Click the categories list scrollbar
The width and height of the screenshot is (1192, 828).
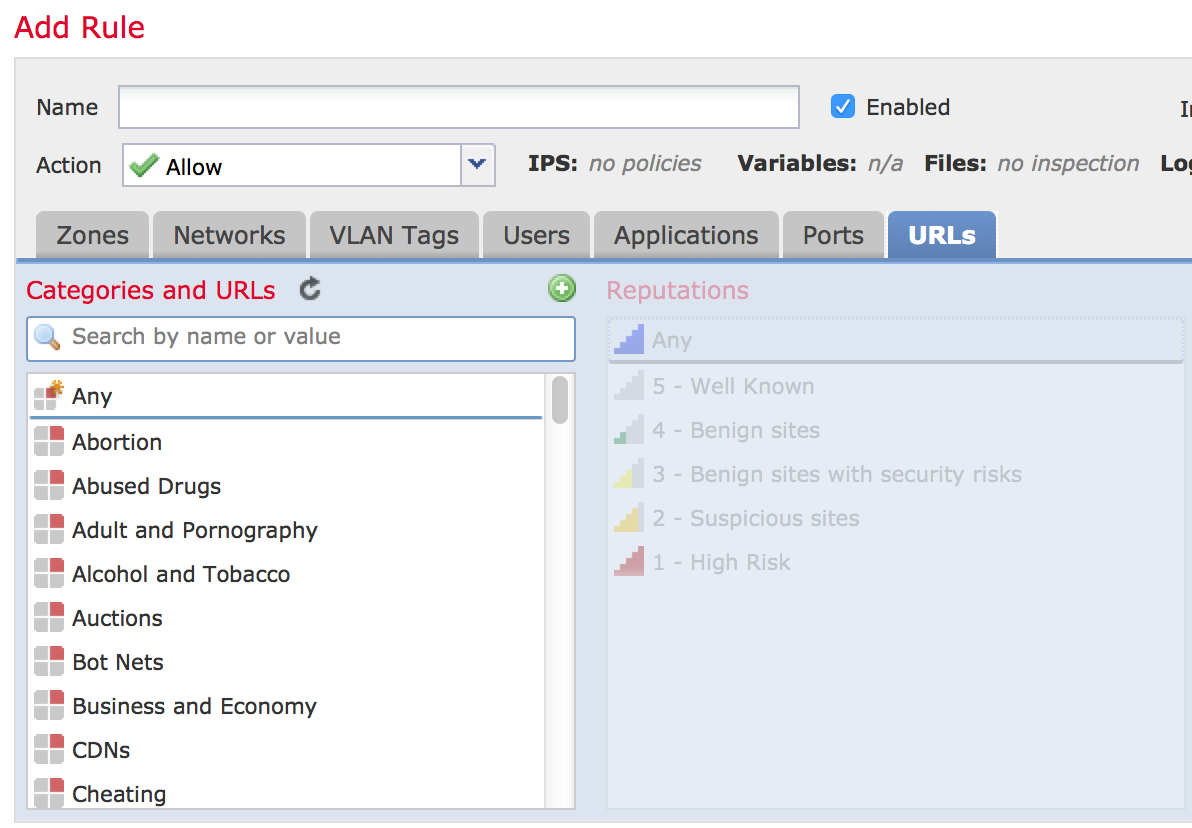click(560, 400)
